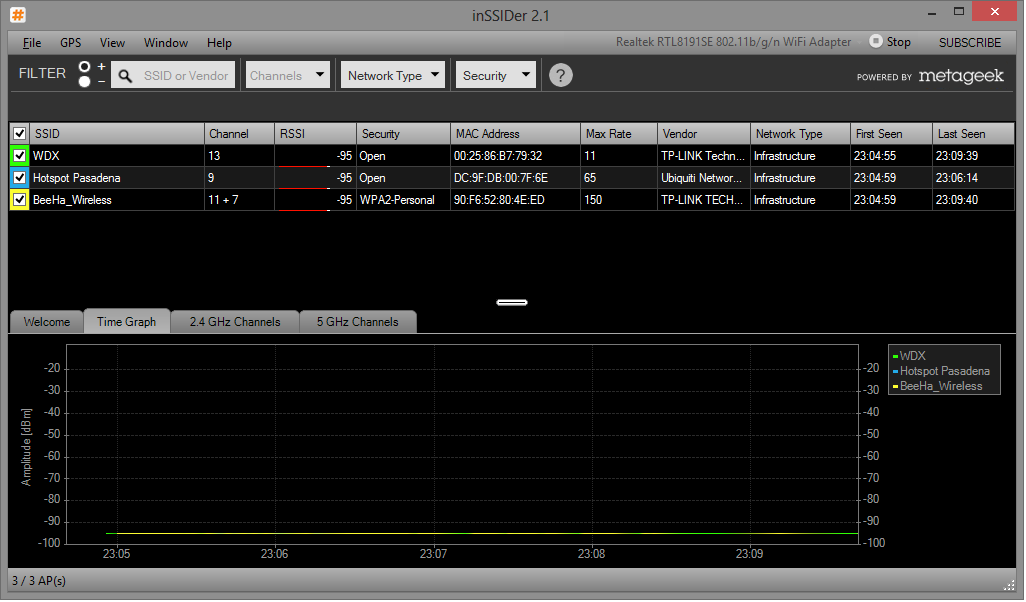Click BeeHa_Wireless in graph legend
1026x602 pixels.
(x=938, y=386)
